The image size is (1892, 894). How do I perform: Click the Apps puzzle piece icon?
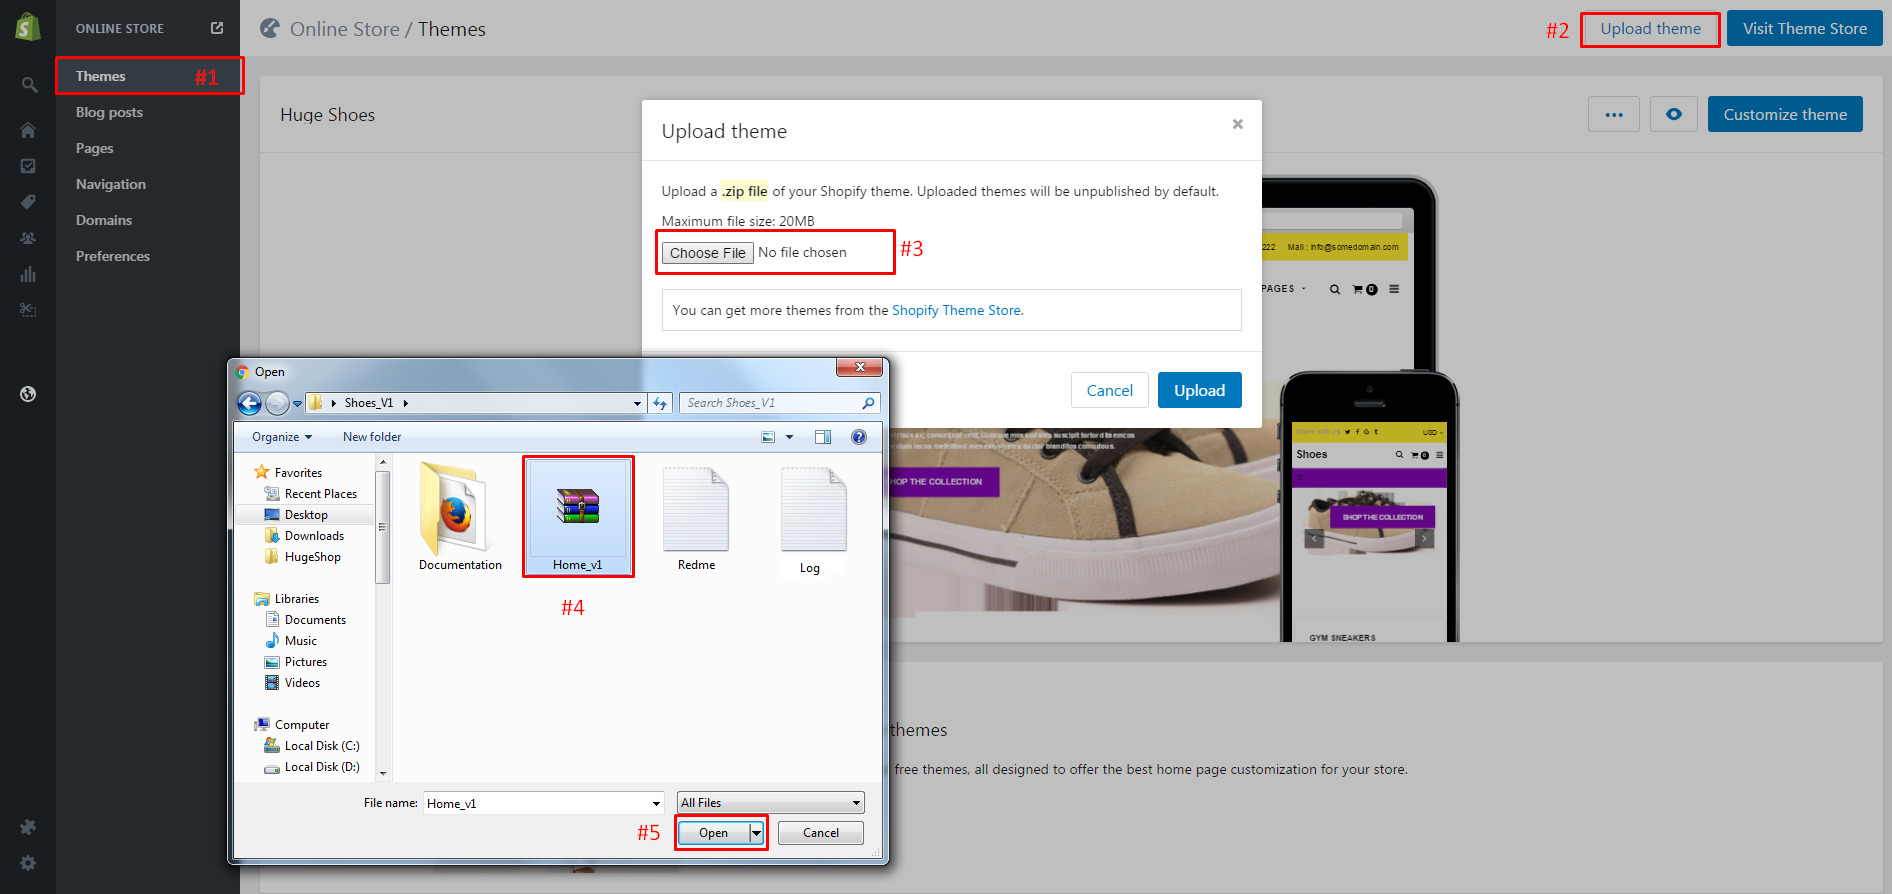click(28, 827)
